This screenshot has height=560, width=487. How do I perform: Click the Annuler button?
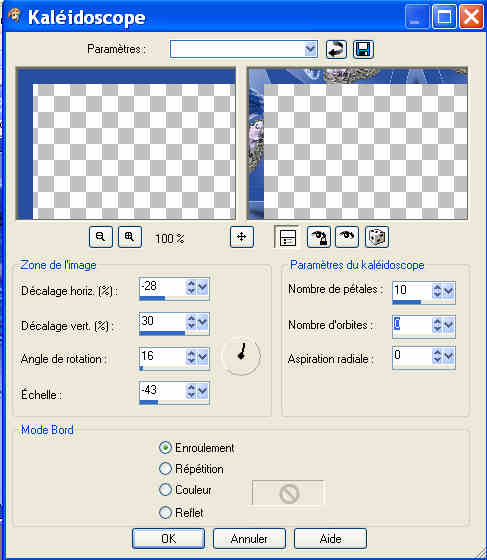tap(249, 539)
